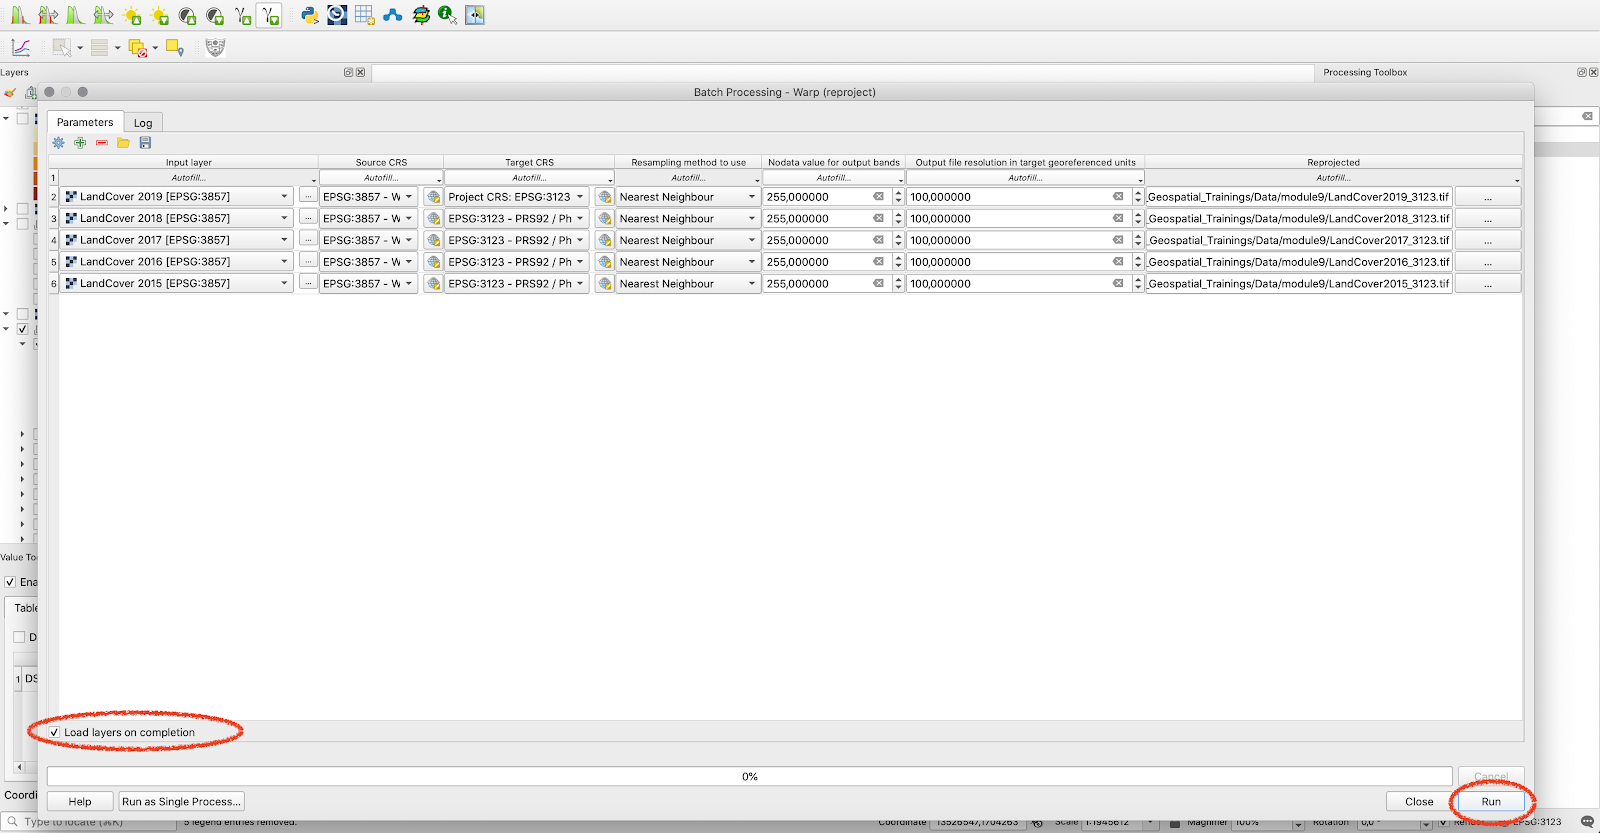The height and width of the screenshot is (833, 1600).
Task: Click the 'Type to locate' search box
Action: click(x=89, y=822)
